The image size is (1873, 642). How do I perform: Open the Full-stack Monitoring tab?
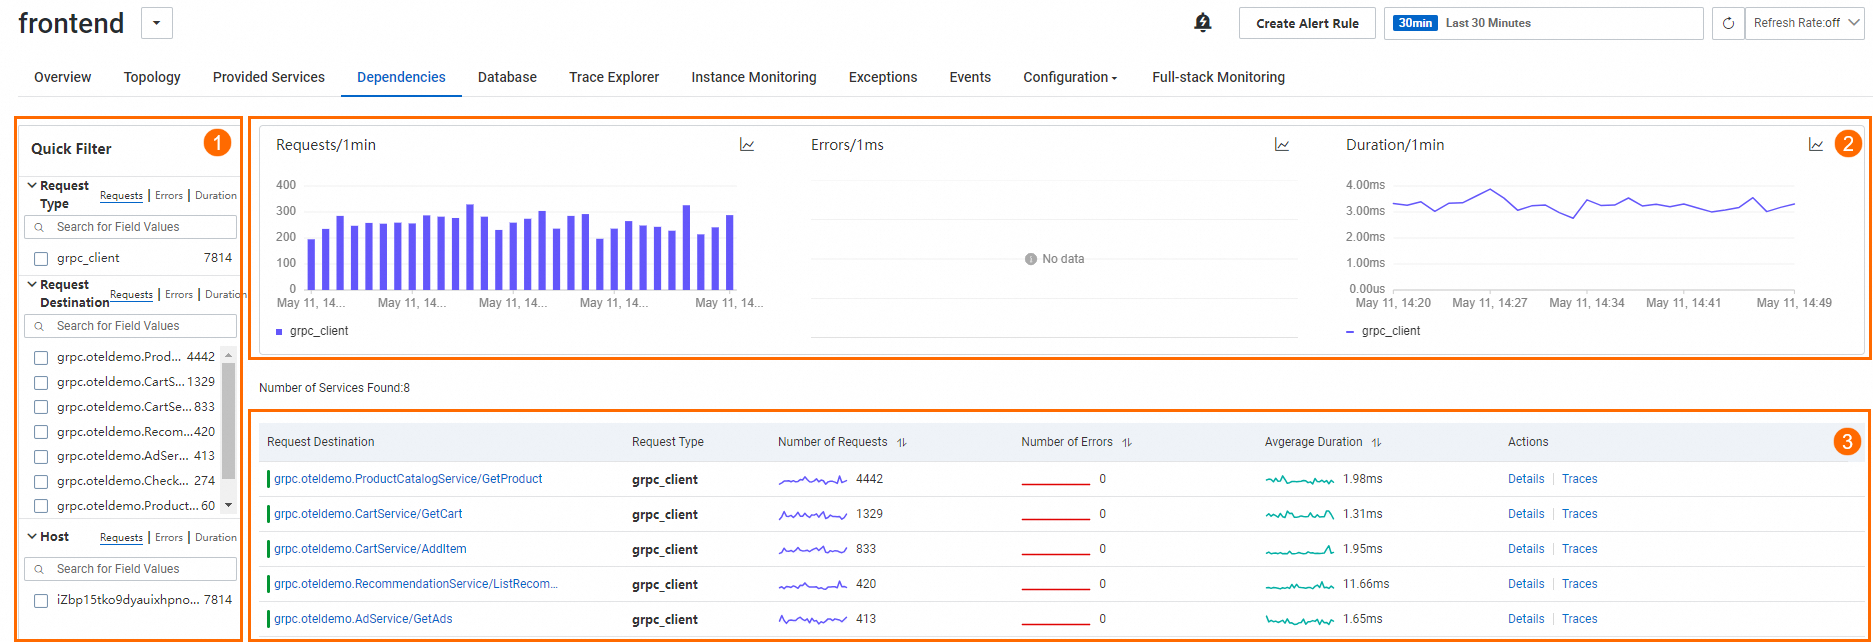1218,77
